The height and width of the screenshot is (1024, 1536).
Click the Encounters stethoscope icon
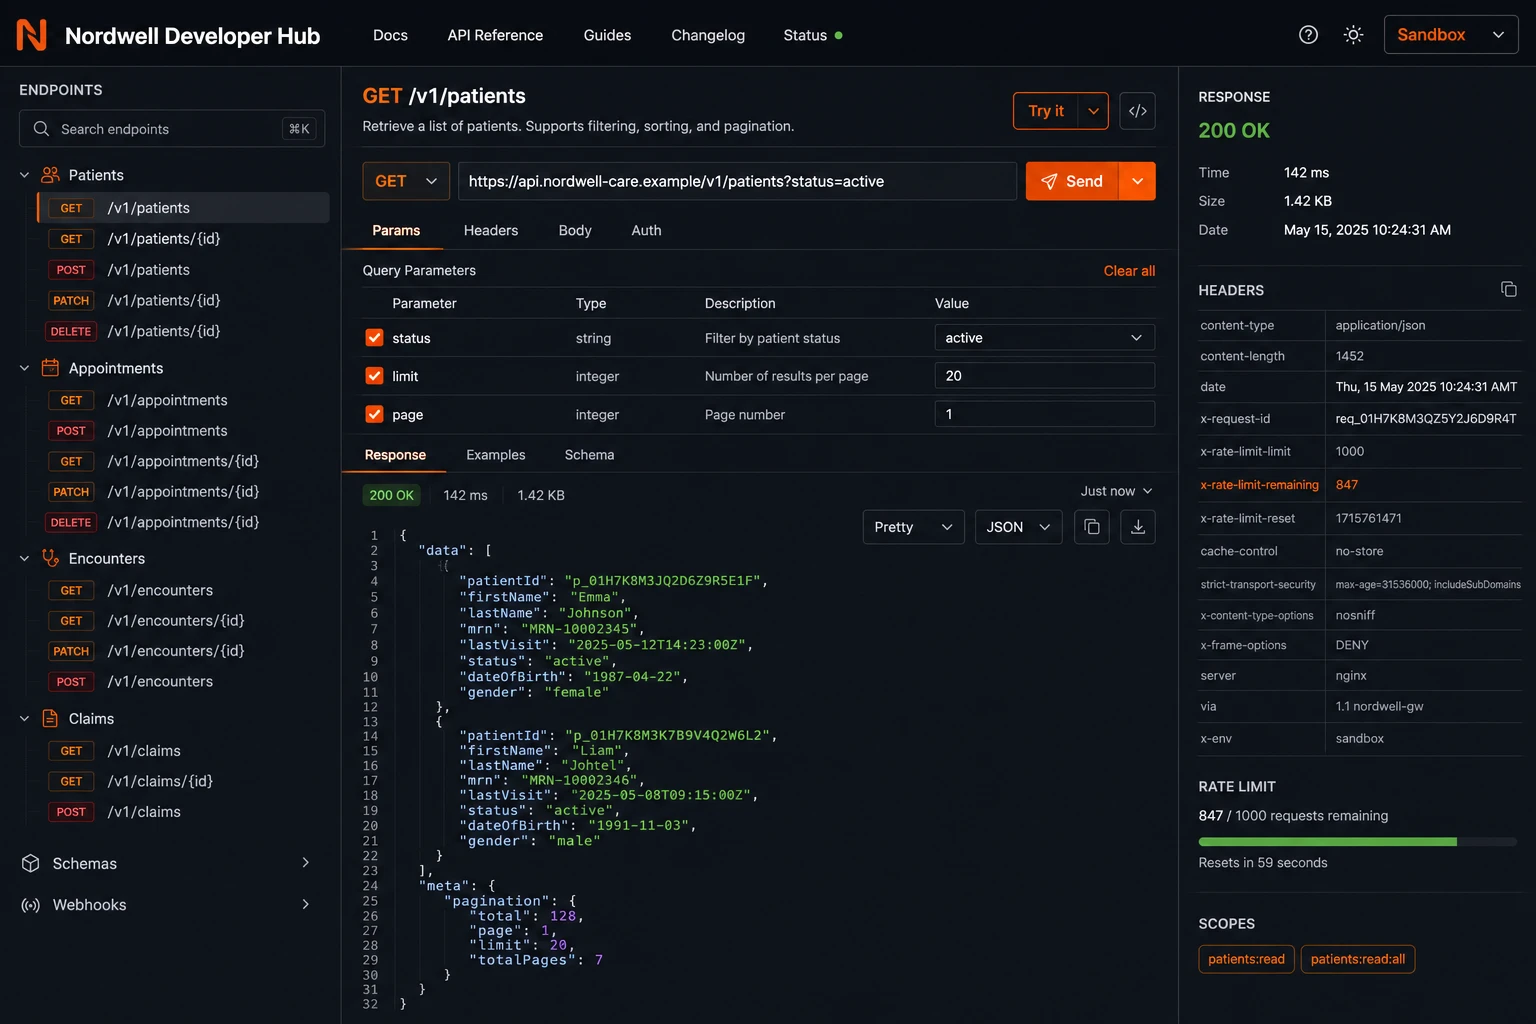[x=50, y=558]
